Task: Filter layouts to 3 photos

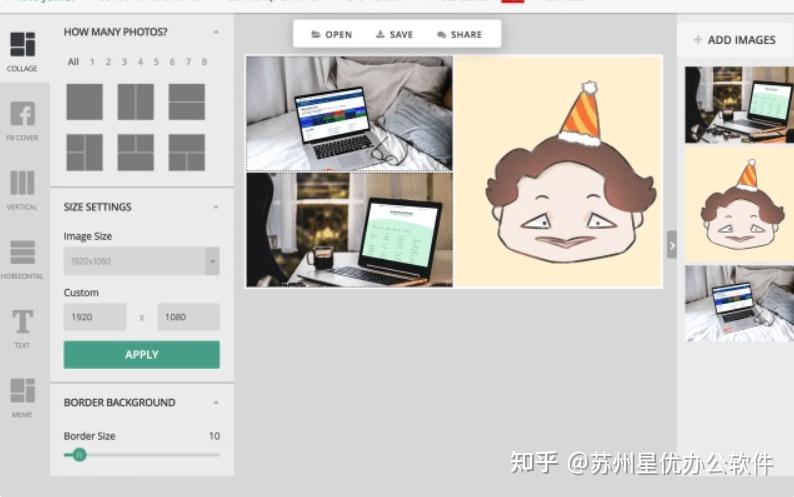Action: 124,62
